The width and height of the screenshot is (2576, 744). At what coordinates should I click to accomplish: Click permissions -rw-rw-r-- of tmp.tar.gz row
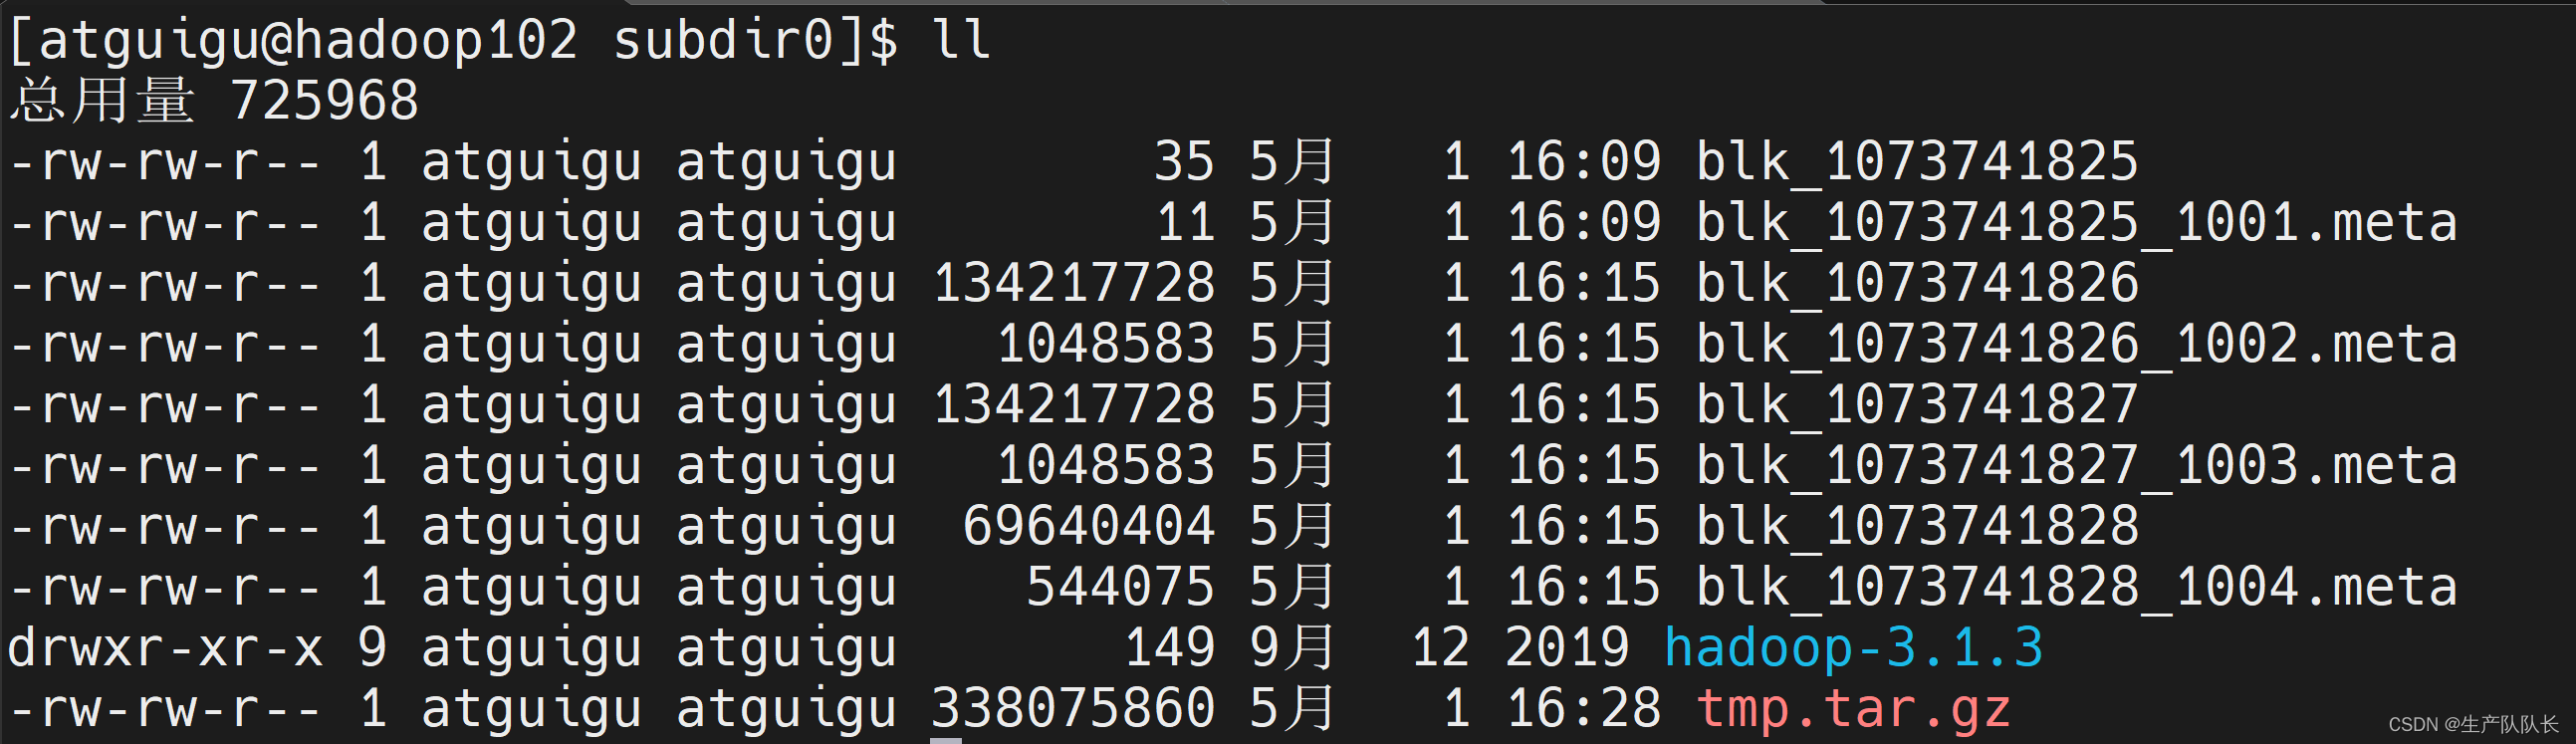[x=165, y=709]
